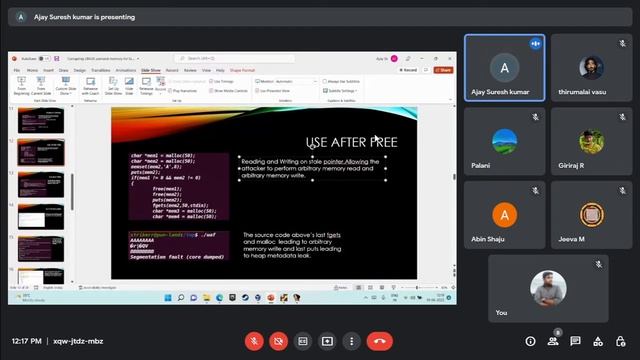Click the PowerPoint search box

click(234, 59)
